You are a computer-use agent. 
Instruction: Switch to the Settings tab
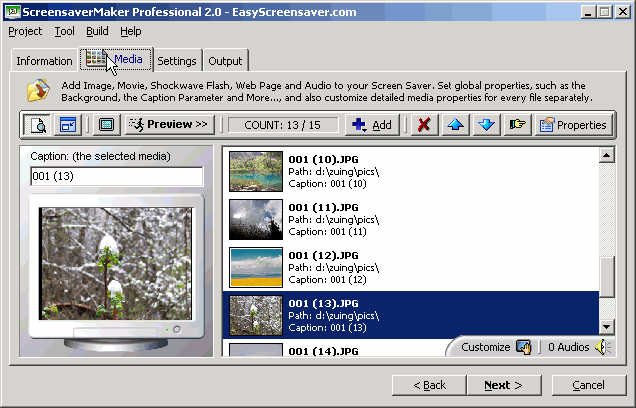coord(177,61)
